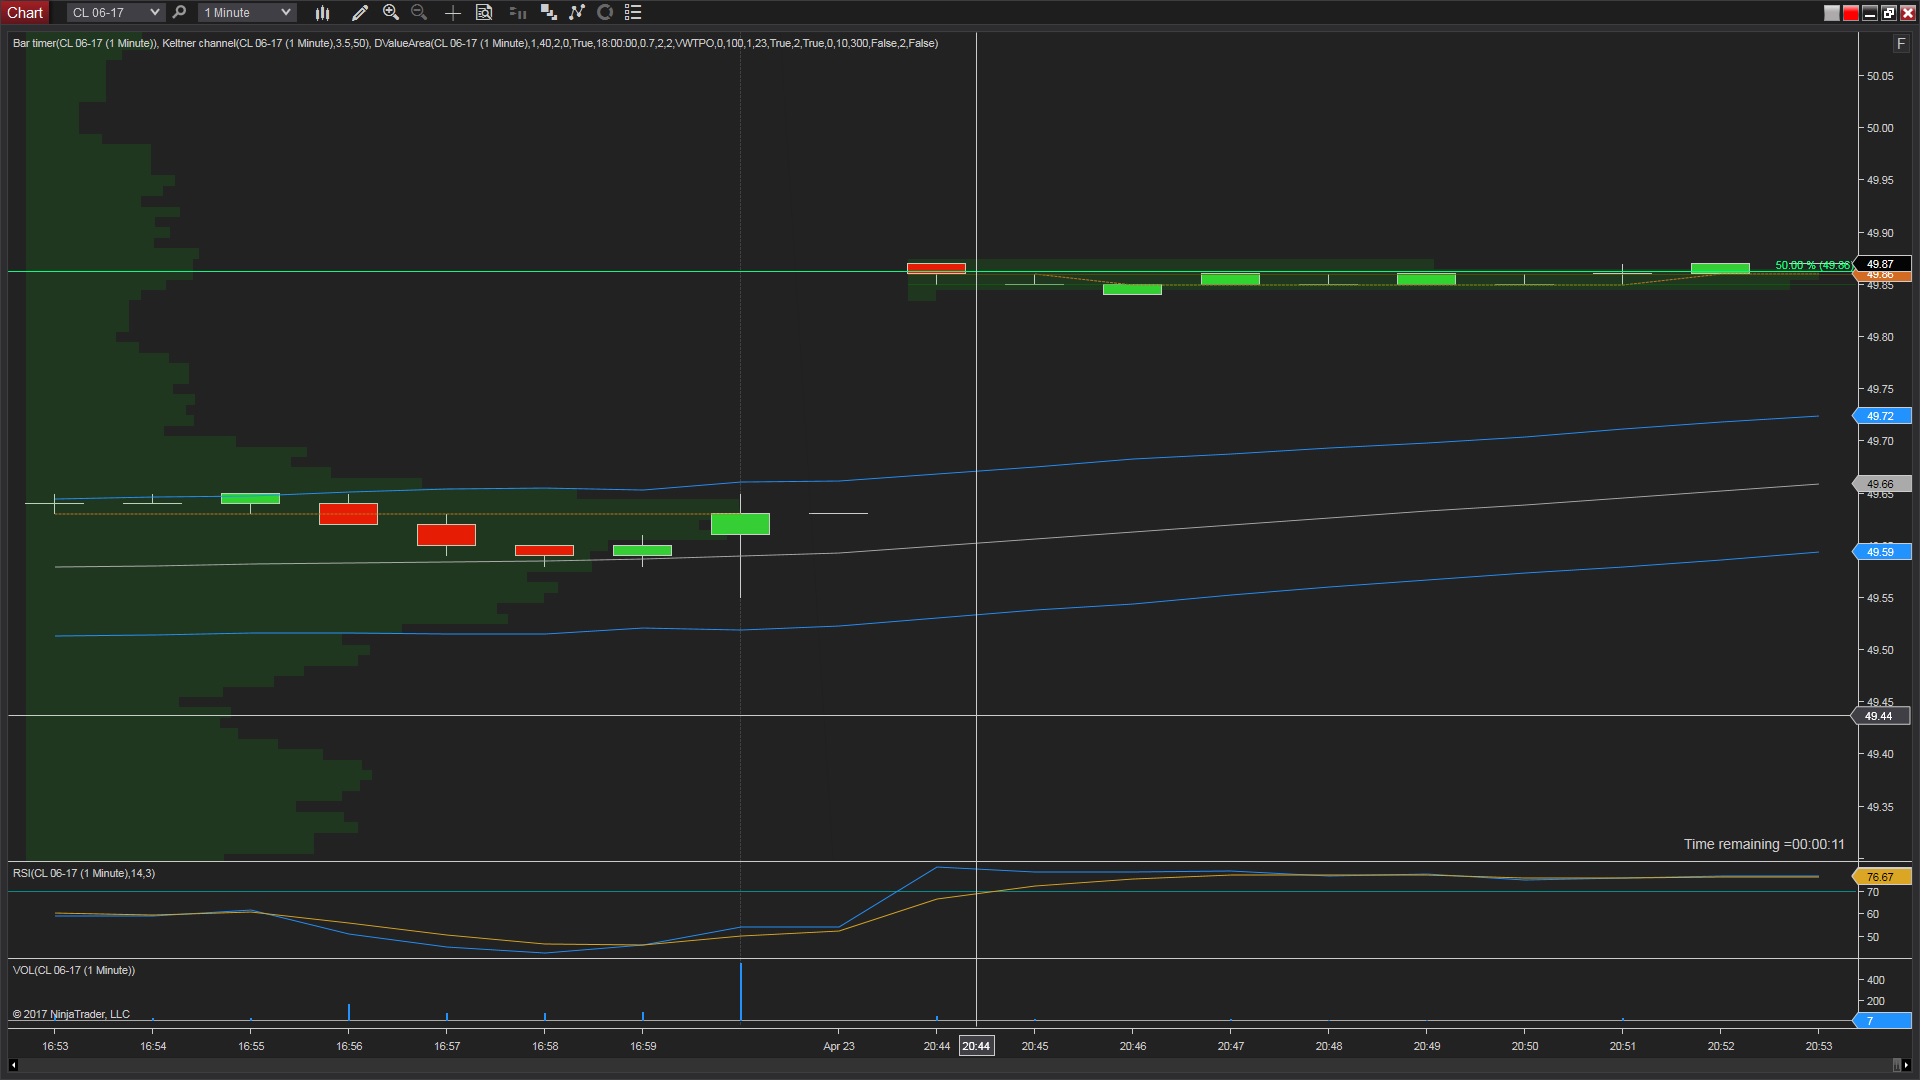The image size is (1925, 1080).
Task: Select the pencil drawing tools icon
Action: 360,13
